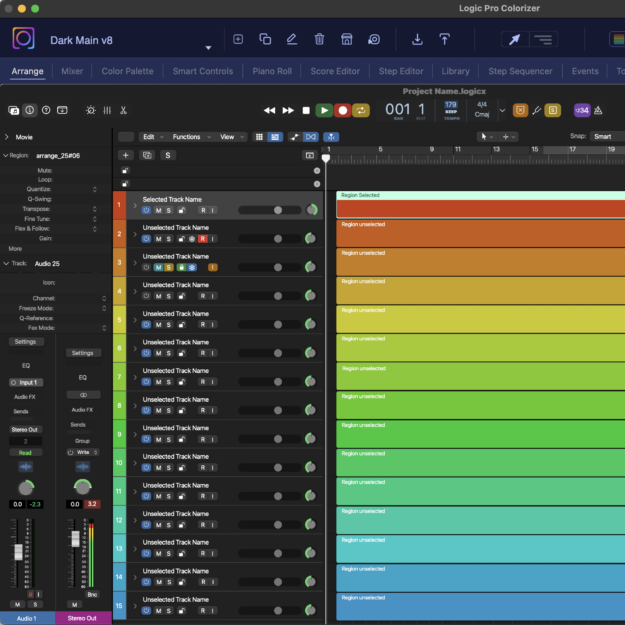Screen dimensions: 625x625
Task: Toggle the purple 1234 count-in button
Action: coord(582,110)
